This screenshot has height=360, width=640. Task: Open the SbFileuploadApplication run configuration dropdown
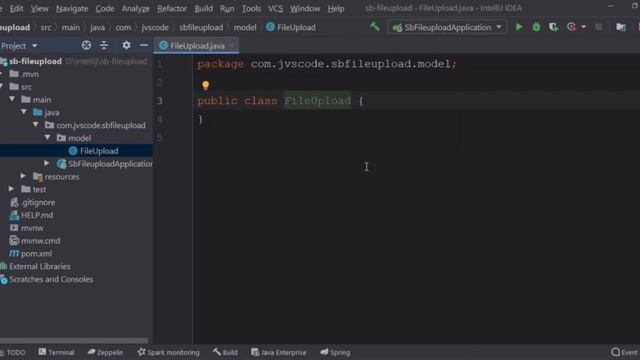tap(447, 27)
